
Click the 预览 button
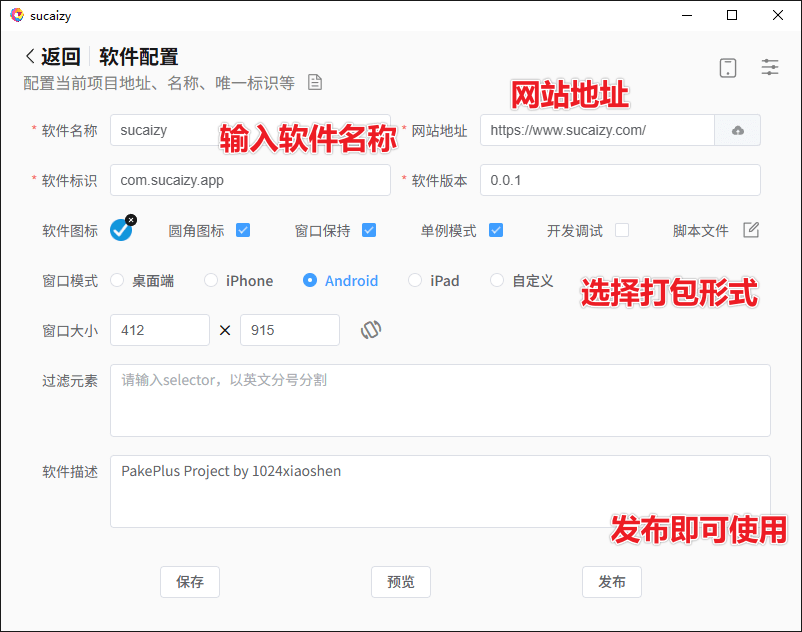tap(400, 581)
